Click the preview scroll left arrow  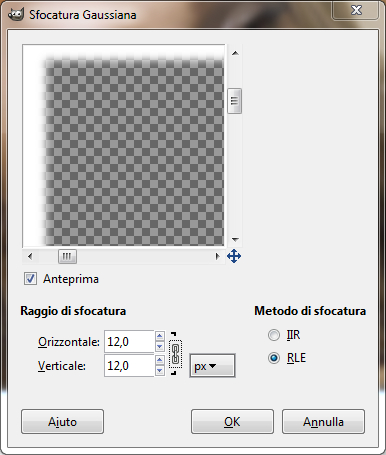tap(30, 256)
